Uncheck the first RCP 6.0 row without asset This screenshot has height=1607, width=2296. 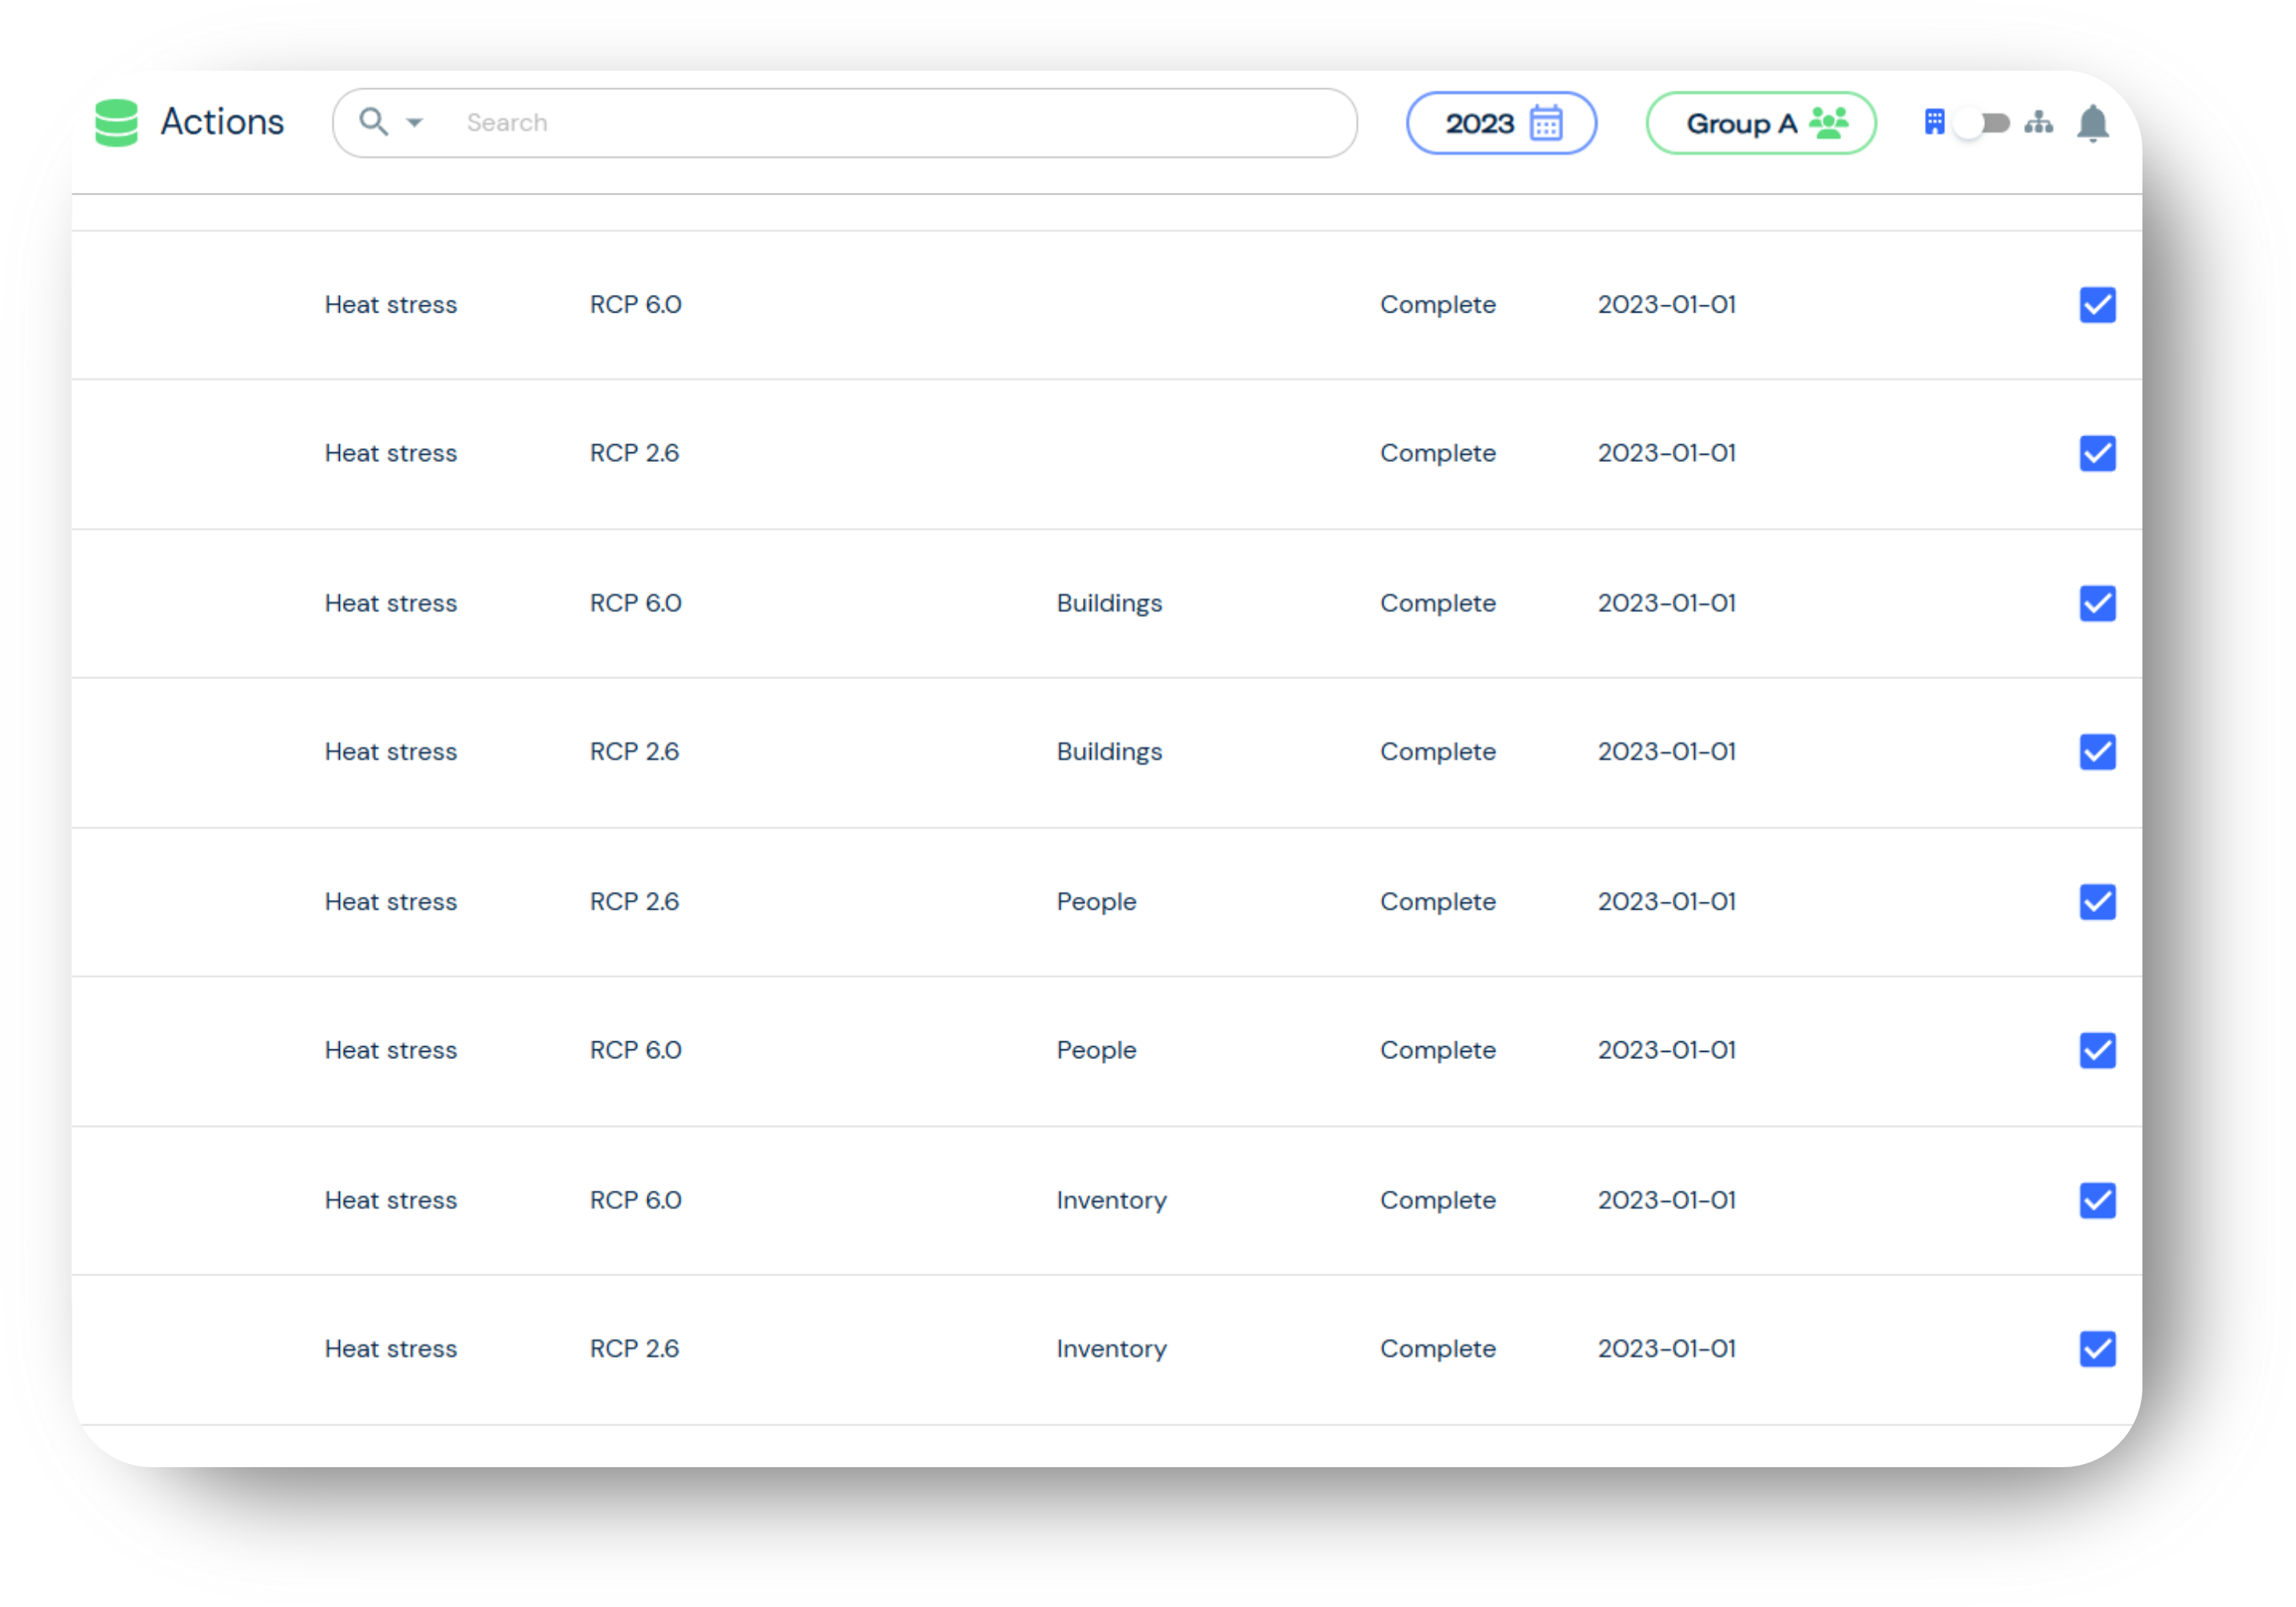pyautogui.click(x=2097, y=305)
